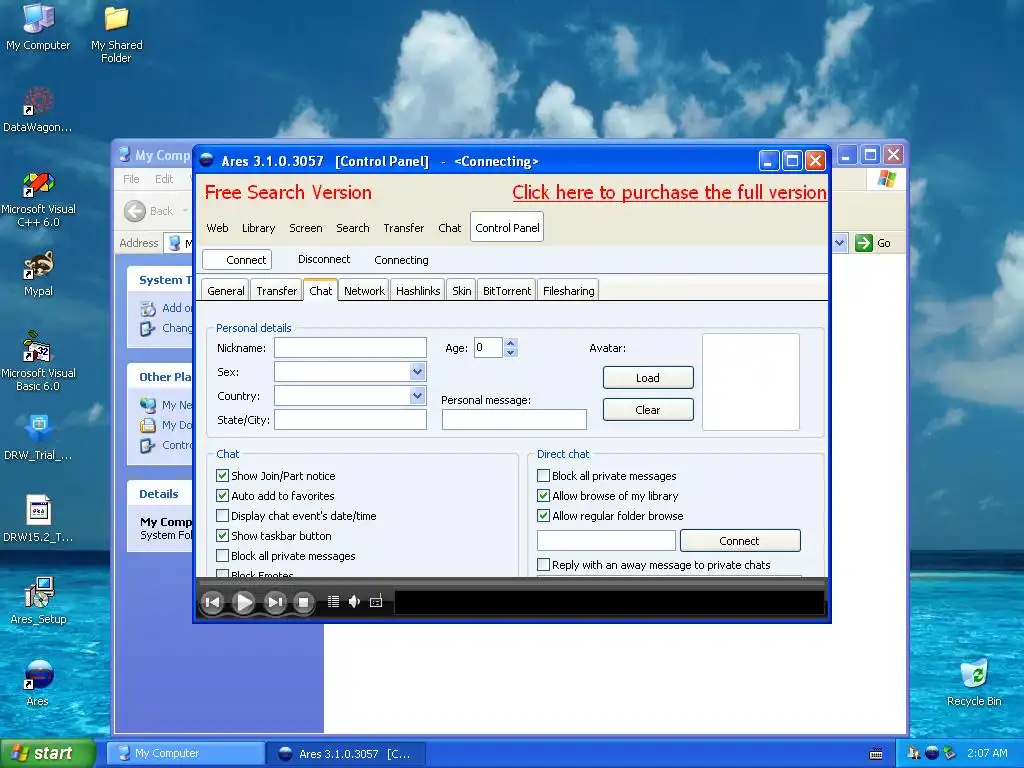1024x768 pixels.
Task: Open the BitTorrent tab
Action: [507, 291]
